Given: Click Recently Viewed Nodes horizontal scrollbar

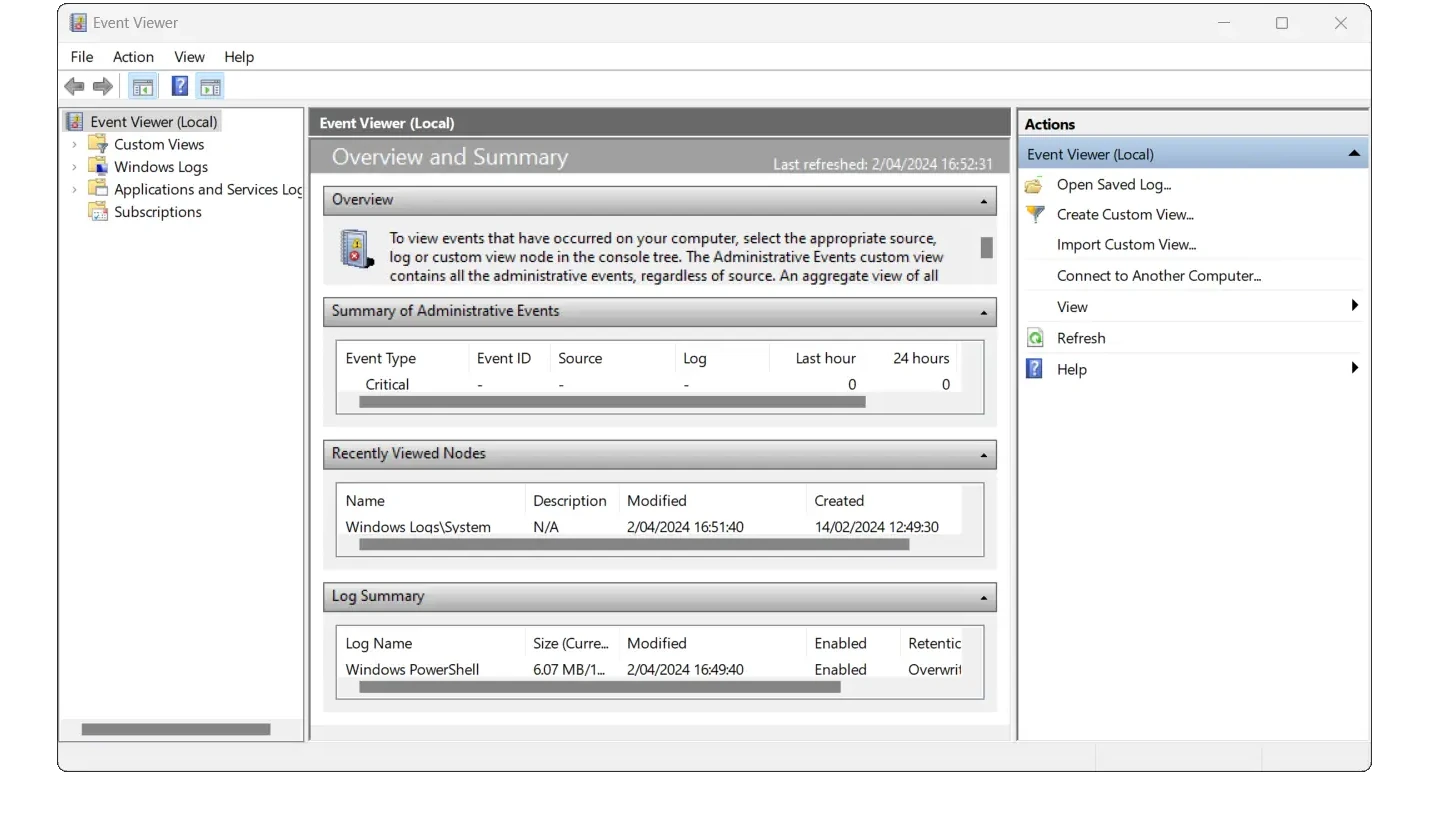Looking at the screenshot, I should tap(634, 545).
